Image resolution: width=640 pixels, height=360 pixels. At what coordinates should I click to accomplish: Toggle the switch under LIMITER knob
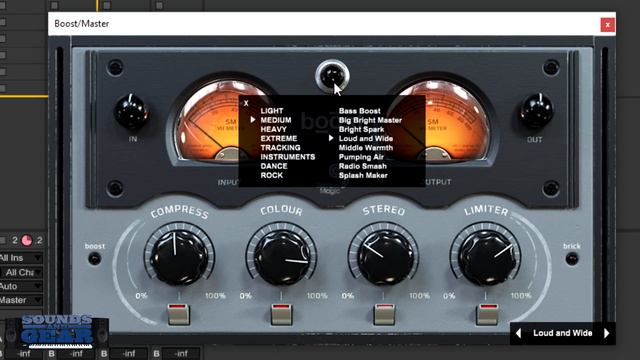(x=487, y=314)
